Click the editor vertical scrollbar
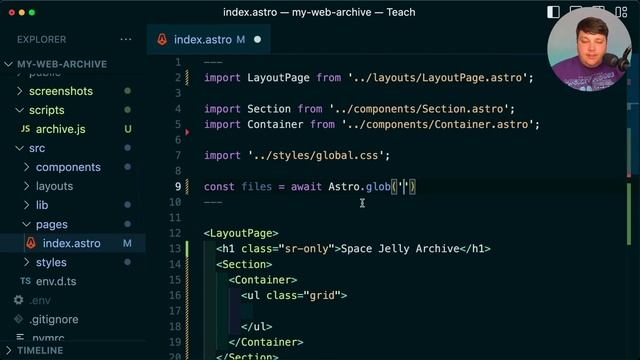 coord(629,206)
